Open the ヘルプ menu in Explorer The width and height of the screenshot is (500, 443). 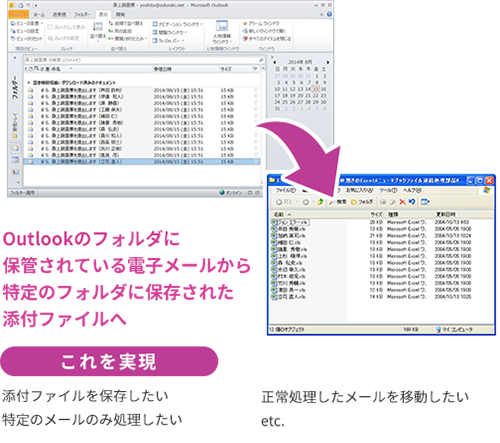pyautogui.click(x=412, y=190)
